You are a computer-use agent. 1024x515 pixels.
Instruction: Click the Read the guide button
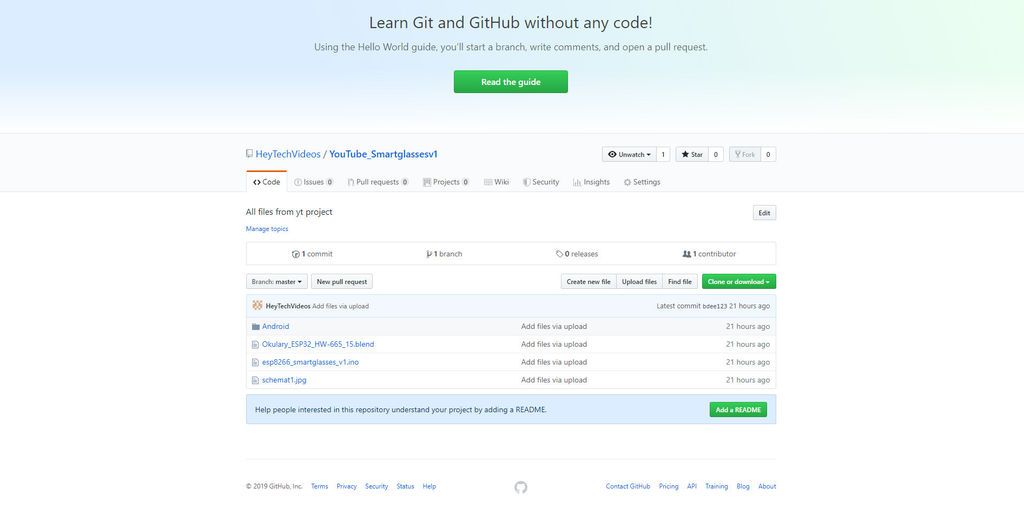pyautogui.click(x=510, y=82)
